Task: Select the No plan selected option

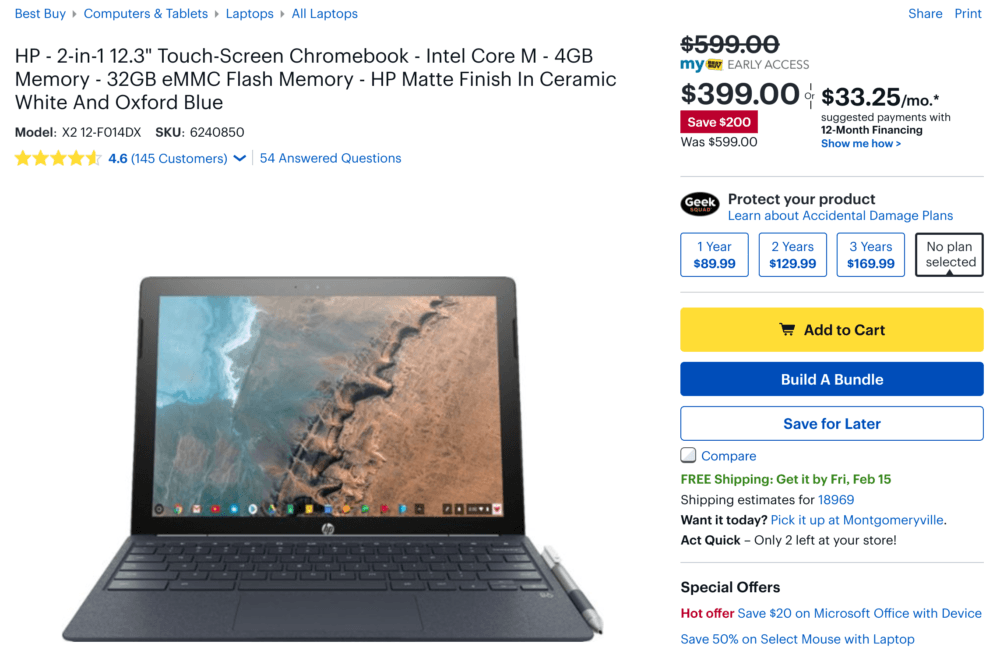Action: click(x=950, y=254)
